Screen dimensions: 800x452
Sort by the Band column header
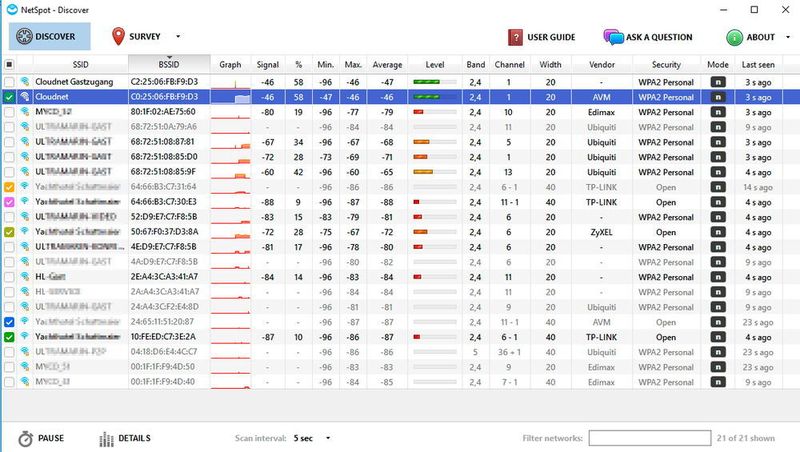tap(476, 64)
